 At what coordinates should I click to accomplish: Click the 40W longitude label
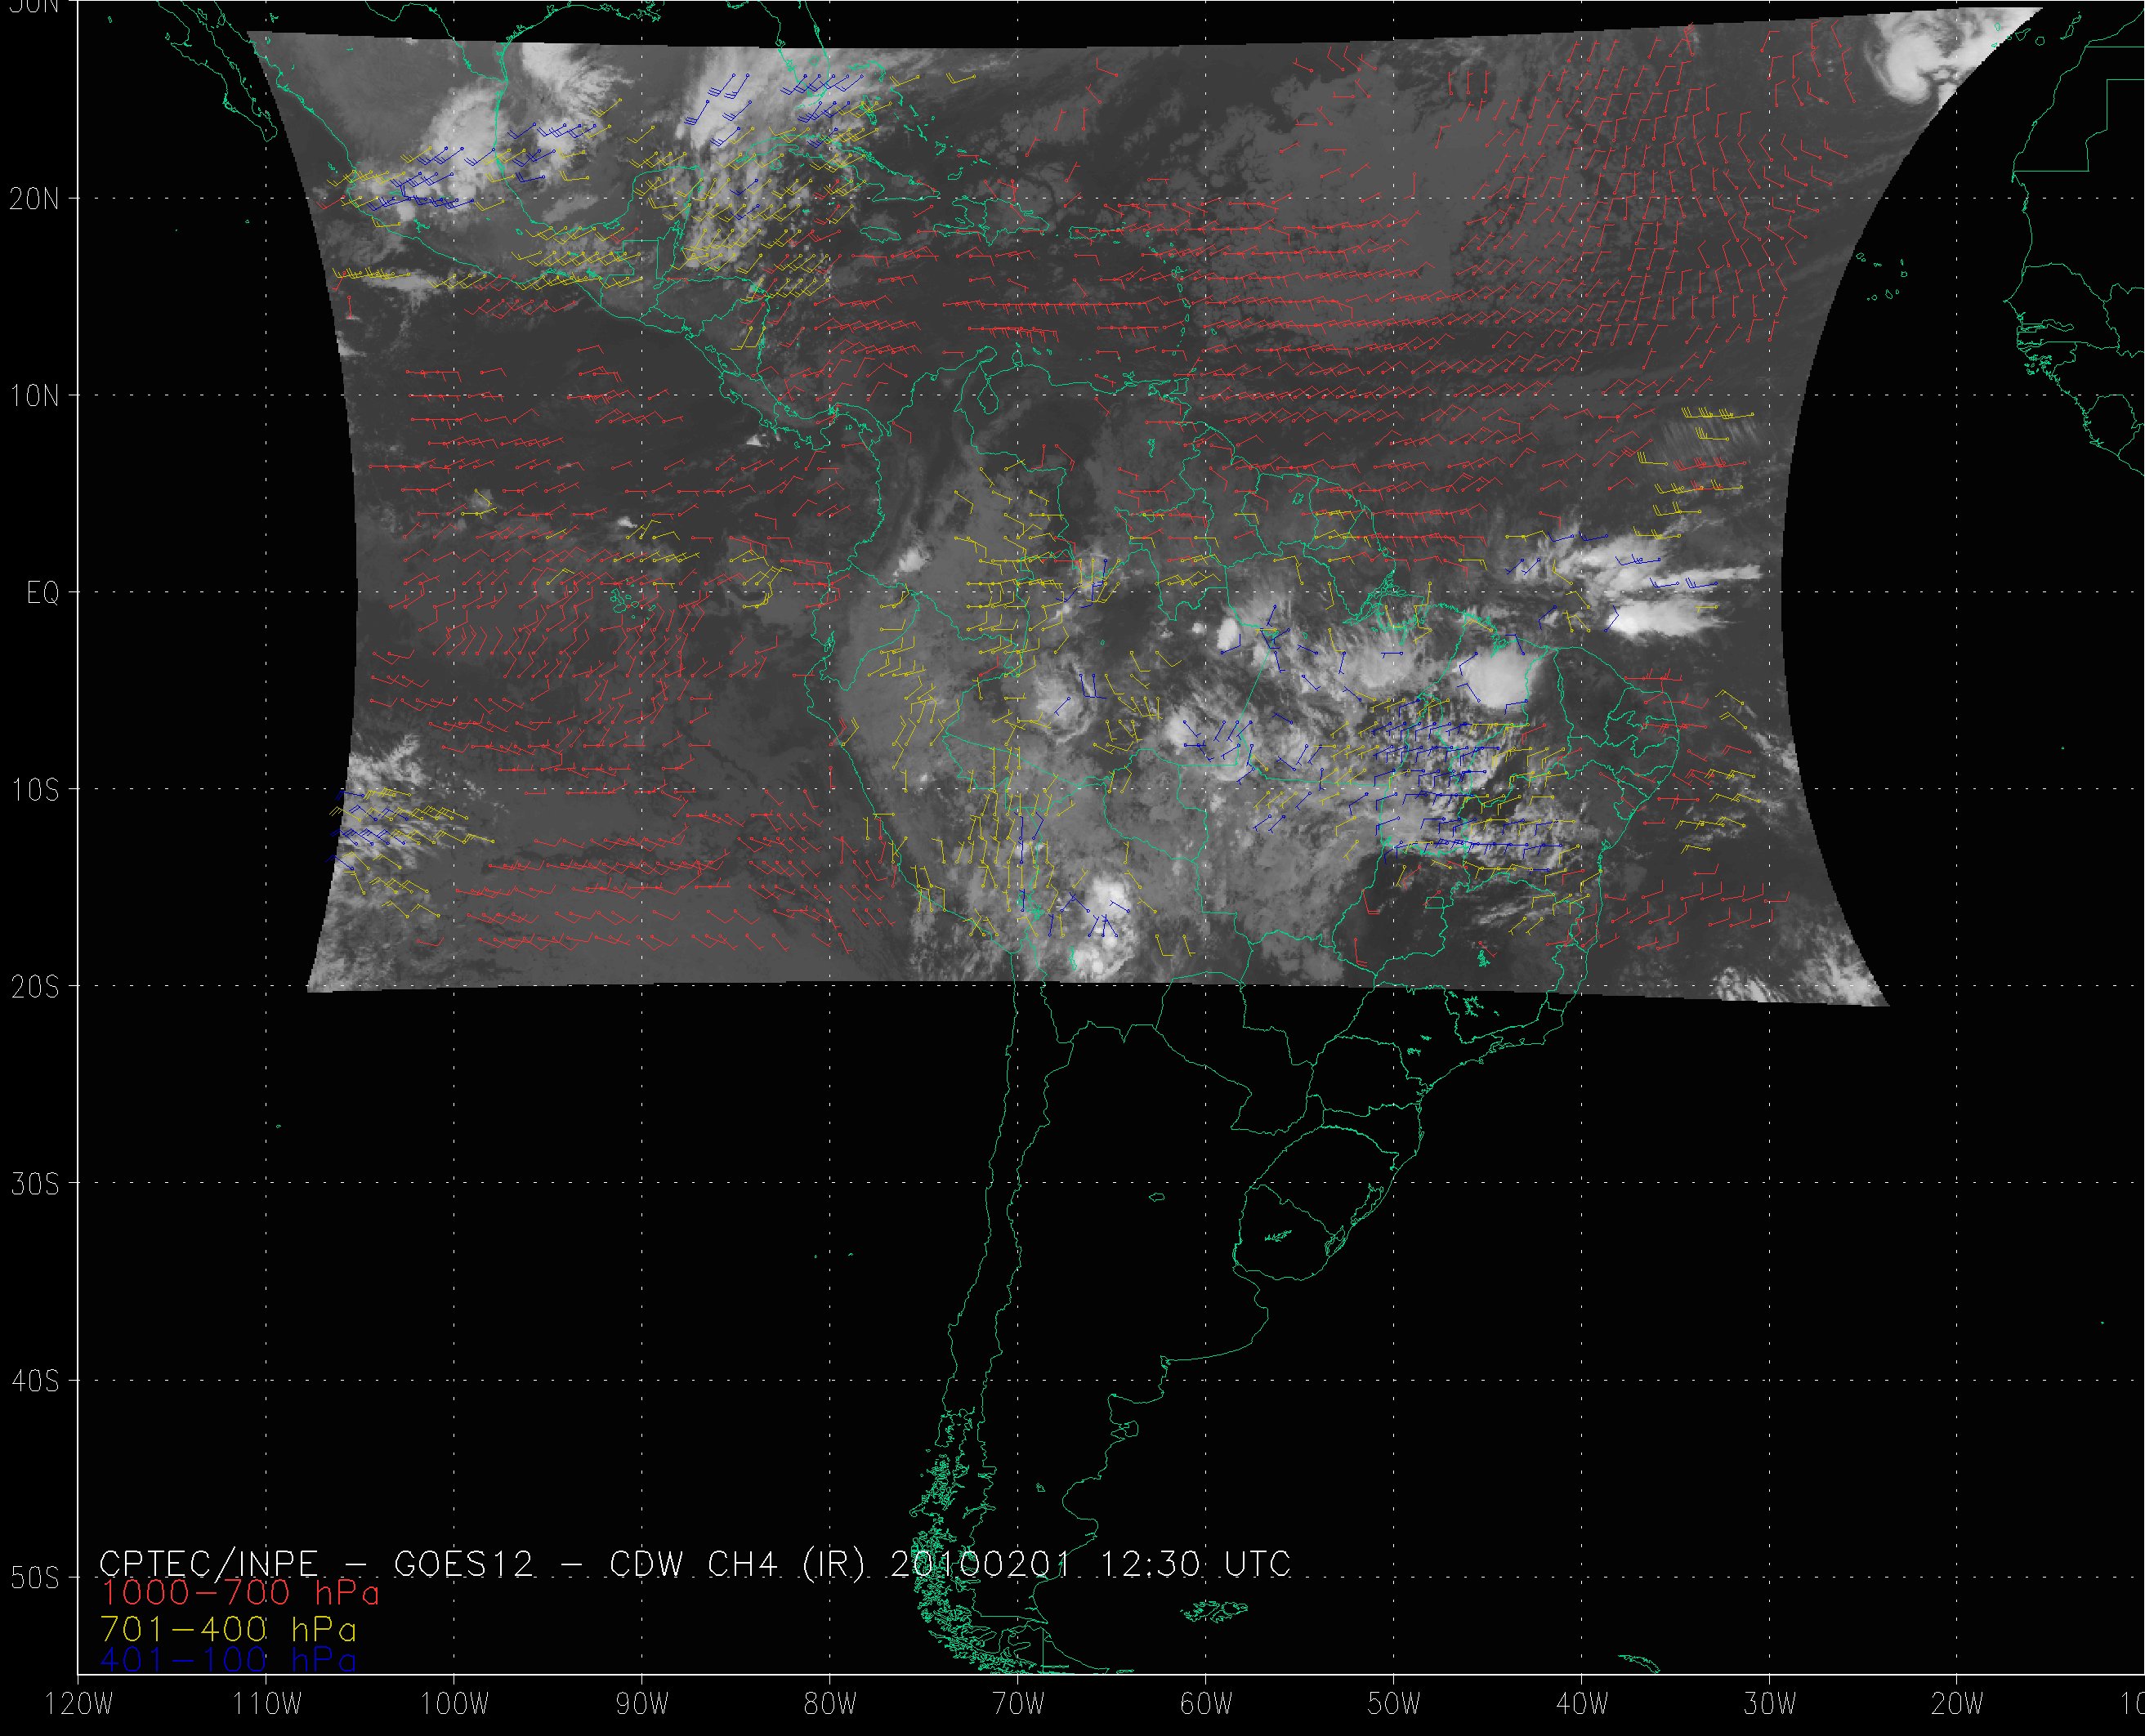coord(1582,1705)
